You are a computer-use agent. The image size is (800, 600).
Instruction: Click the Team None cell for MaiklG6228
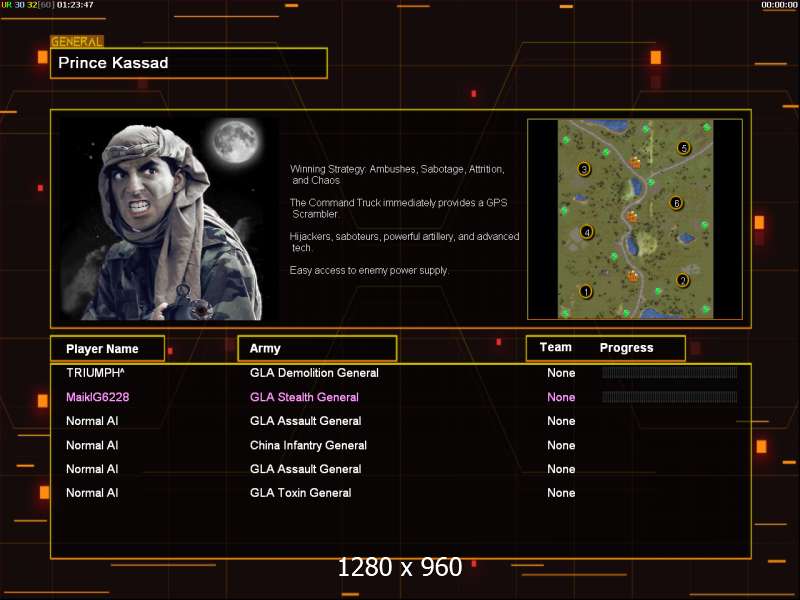coord(561,397)
